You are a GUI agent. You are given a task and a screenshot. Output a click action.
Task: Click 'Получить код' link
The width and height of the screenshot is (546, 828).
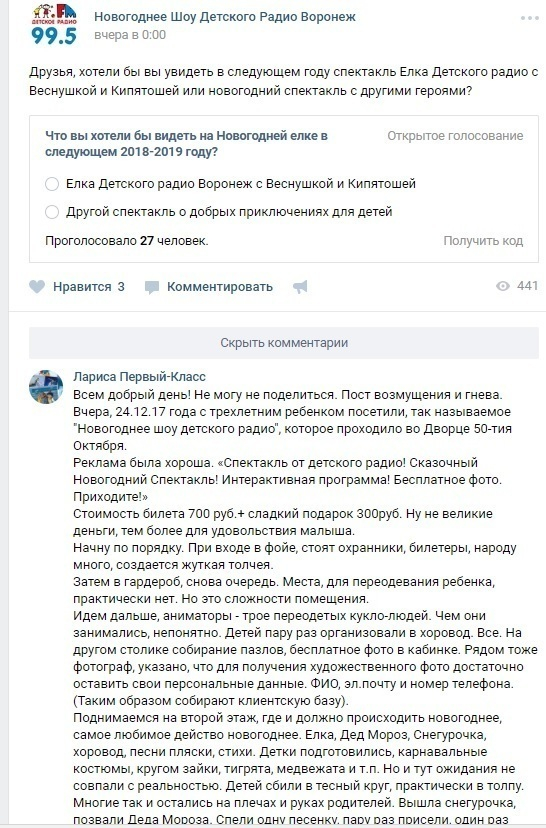coord(483,241)
